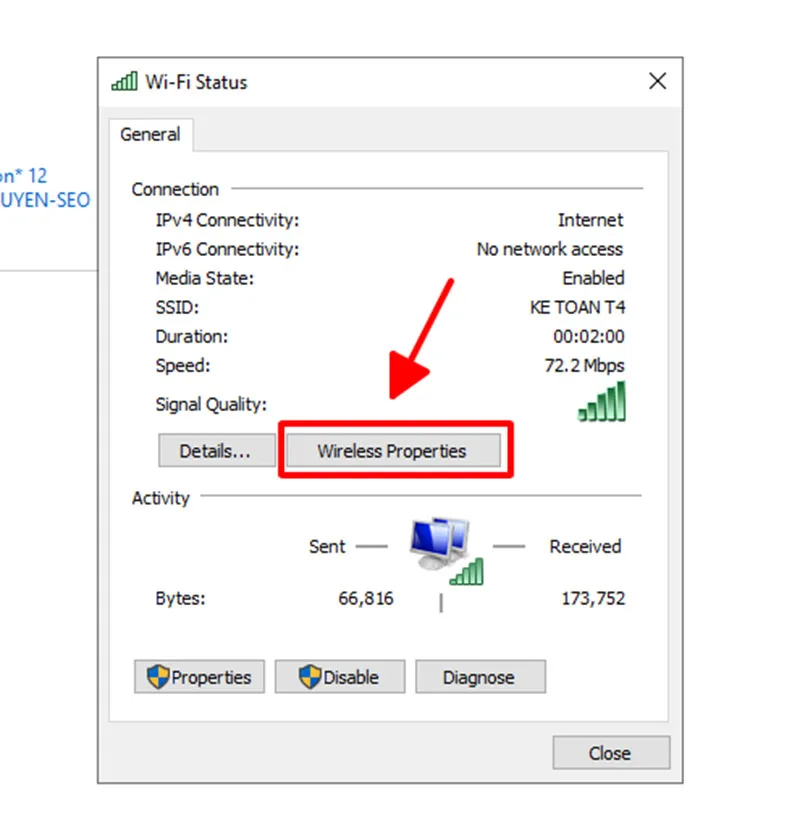Select the General tab
Screen dimensions: 800x839
(150, 134)
